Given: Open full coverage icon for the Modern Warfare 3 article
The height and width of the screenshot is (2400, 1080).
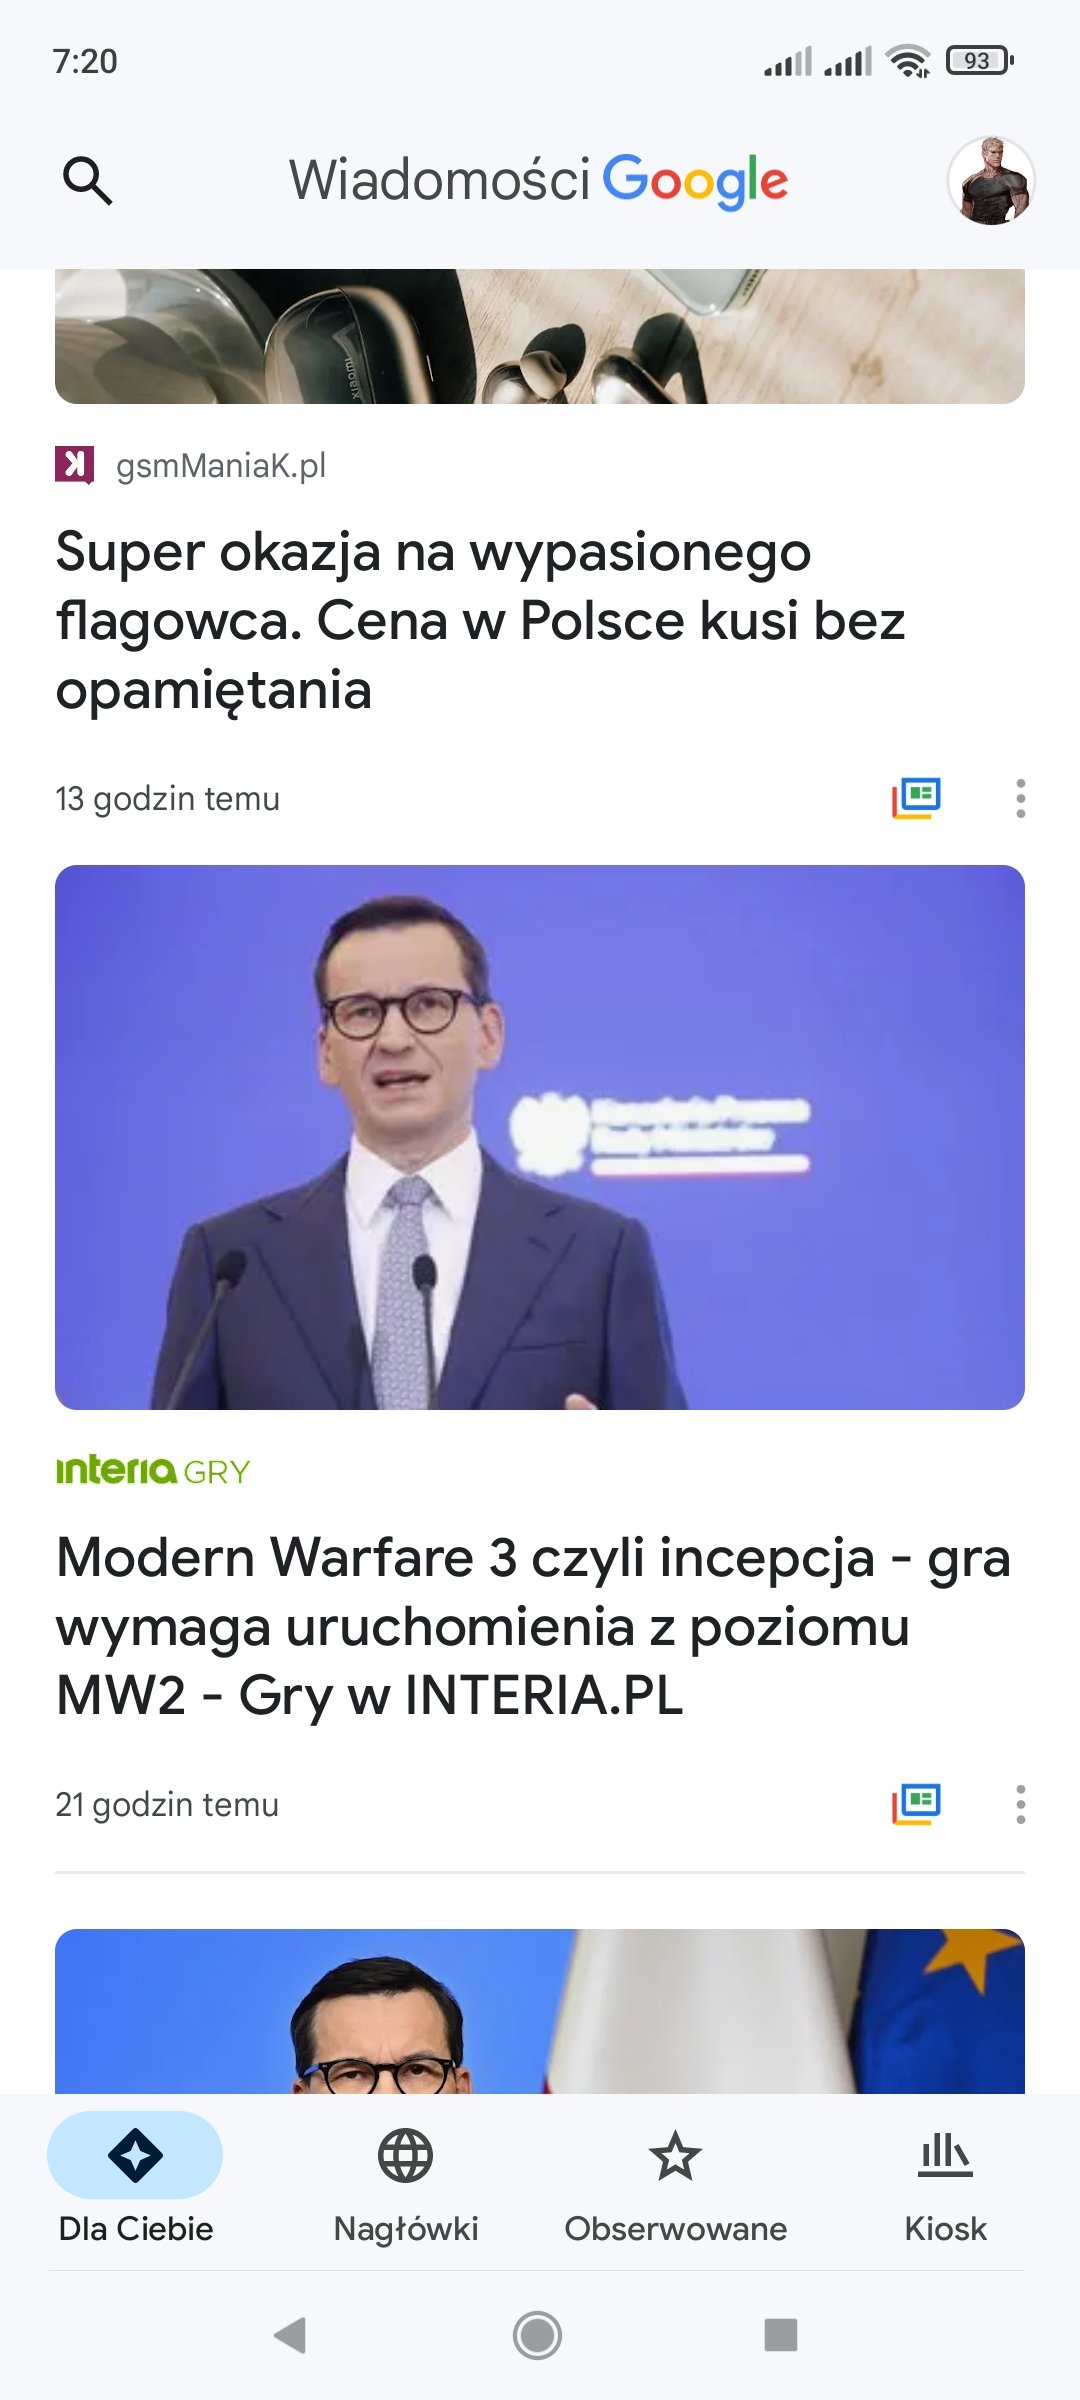Looking at the screenshot, I should pos(916,1804).
